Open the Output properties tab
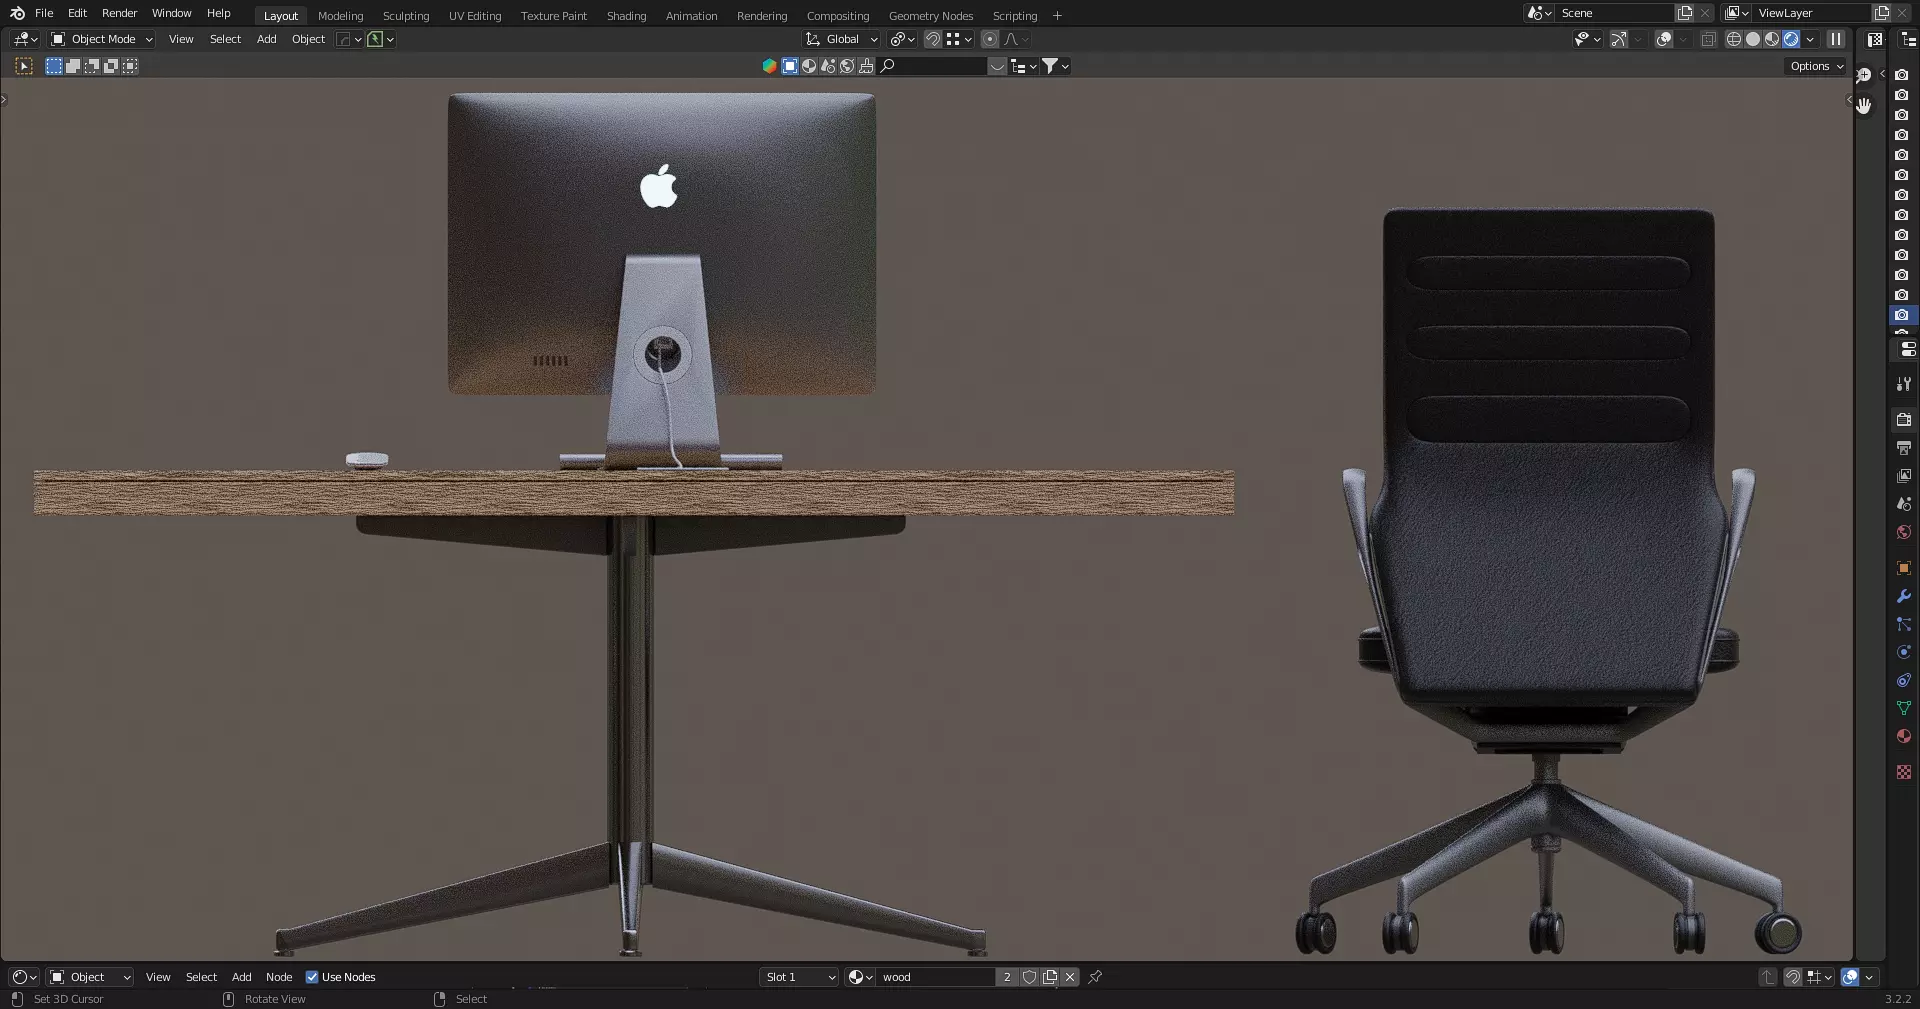Image resolution: width=1920 pixels, height=1009 pixels. [x=1904, y=448]
